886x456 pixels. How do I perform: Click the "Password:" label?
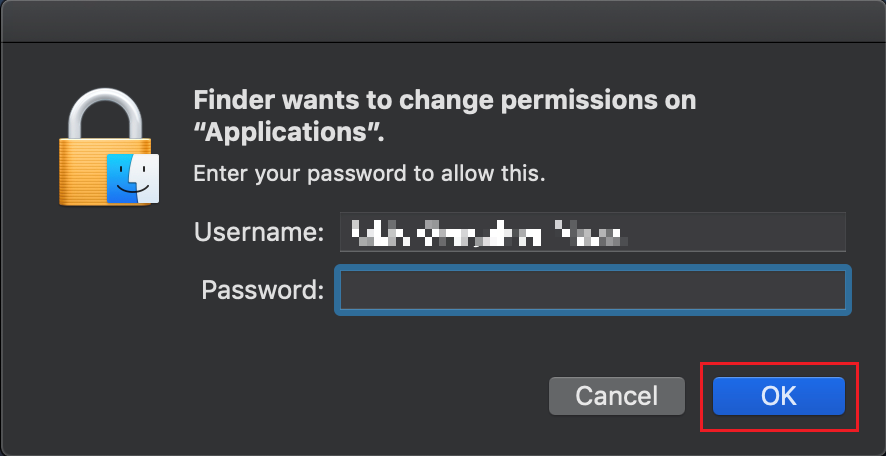click(x=263, y=290)
